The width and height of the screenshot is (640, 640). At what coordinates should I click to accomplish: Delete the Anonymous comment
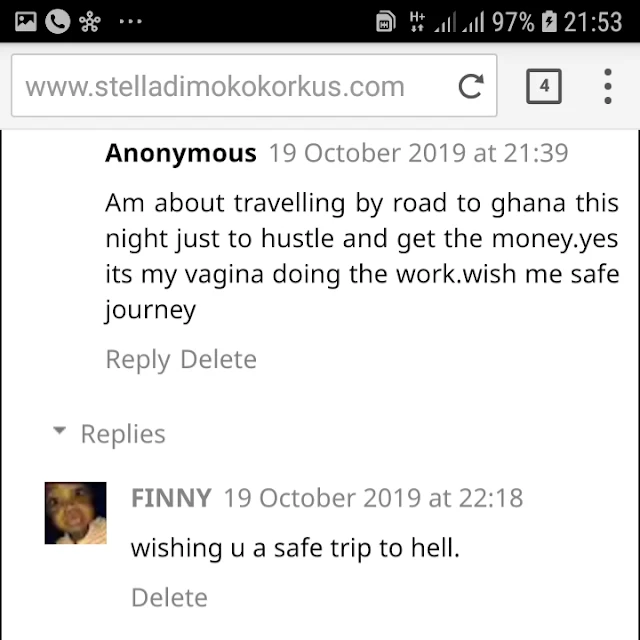tap(218, 359)
